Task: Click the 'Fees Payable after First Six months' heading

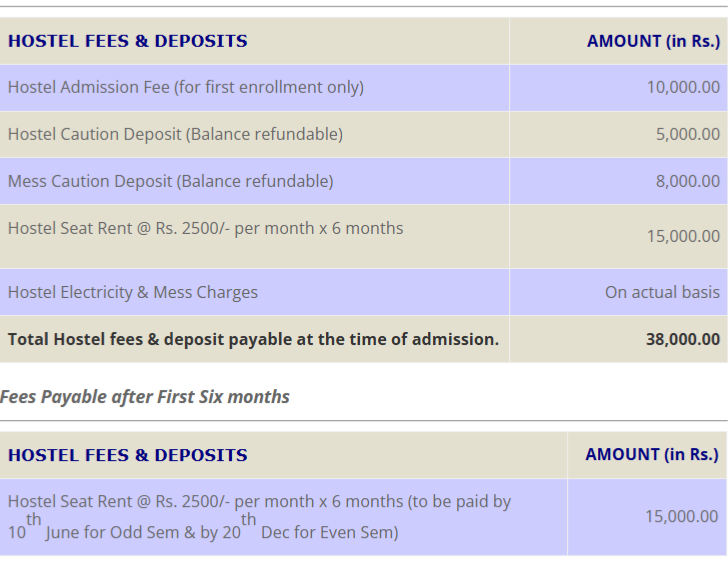Action: pyautogui.click(x=145, y=397)
